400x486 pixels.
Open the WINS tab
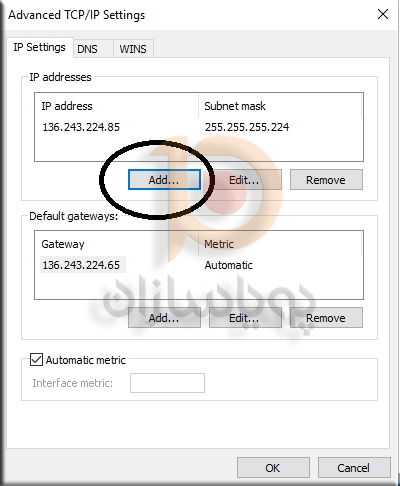133,49
